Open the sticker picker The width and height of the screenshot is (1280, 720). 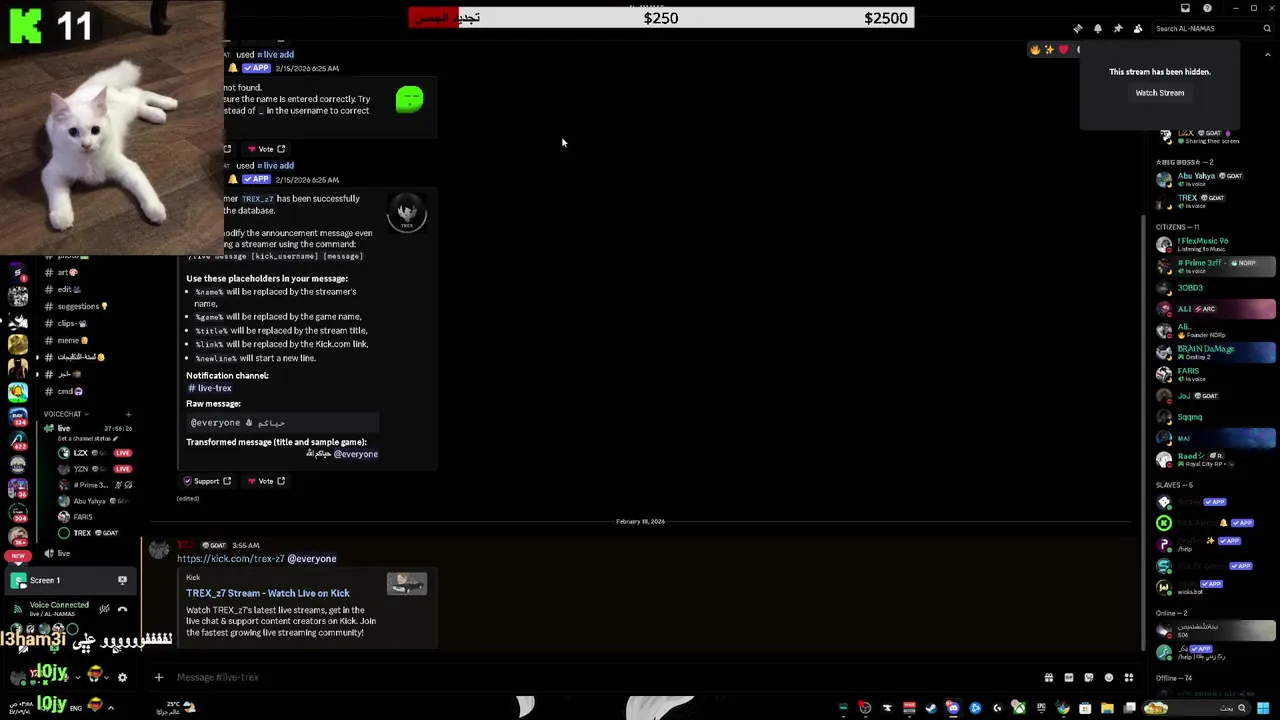point(1089,677)
